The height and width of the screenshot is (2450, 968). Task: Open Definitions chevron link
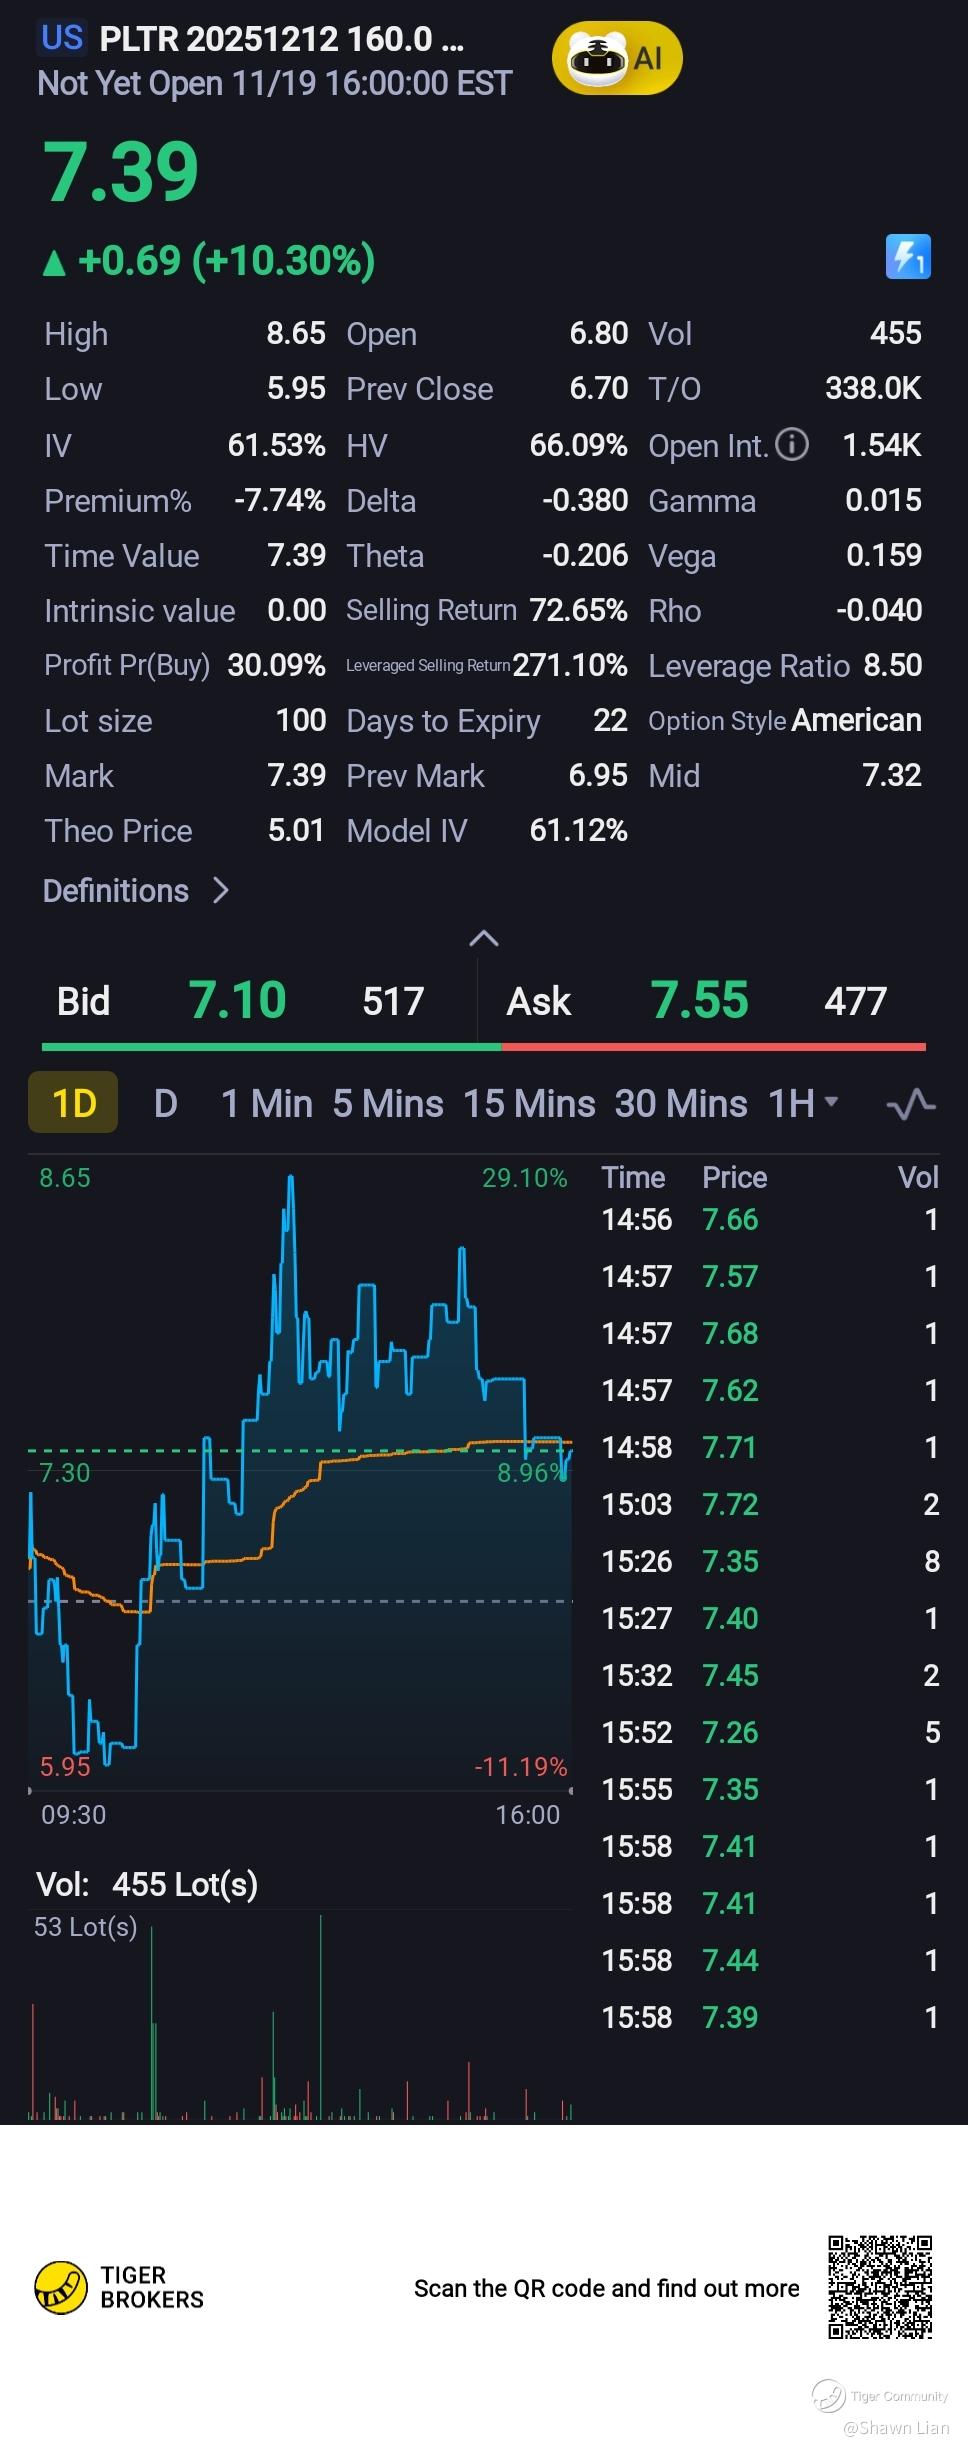click(137, 890)
